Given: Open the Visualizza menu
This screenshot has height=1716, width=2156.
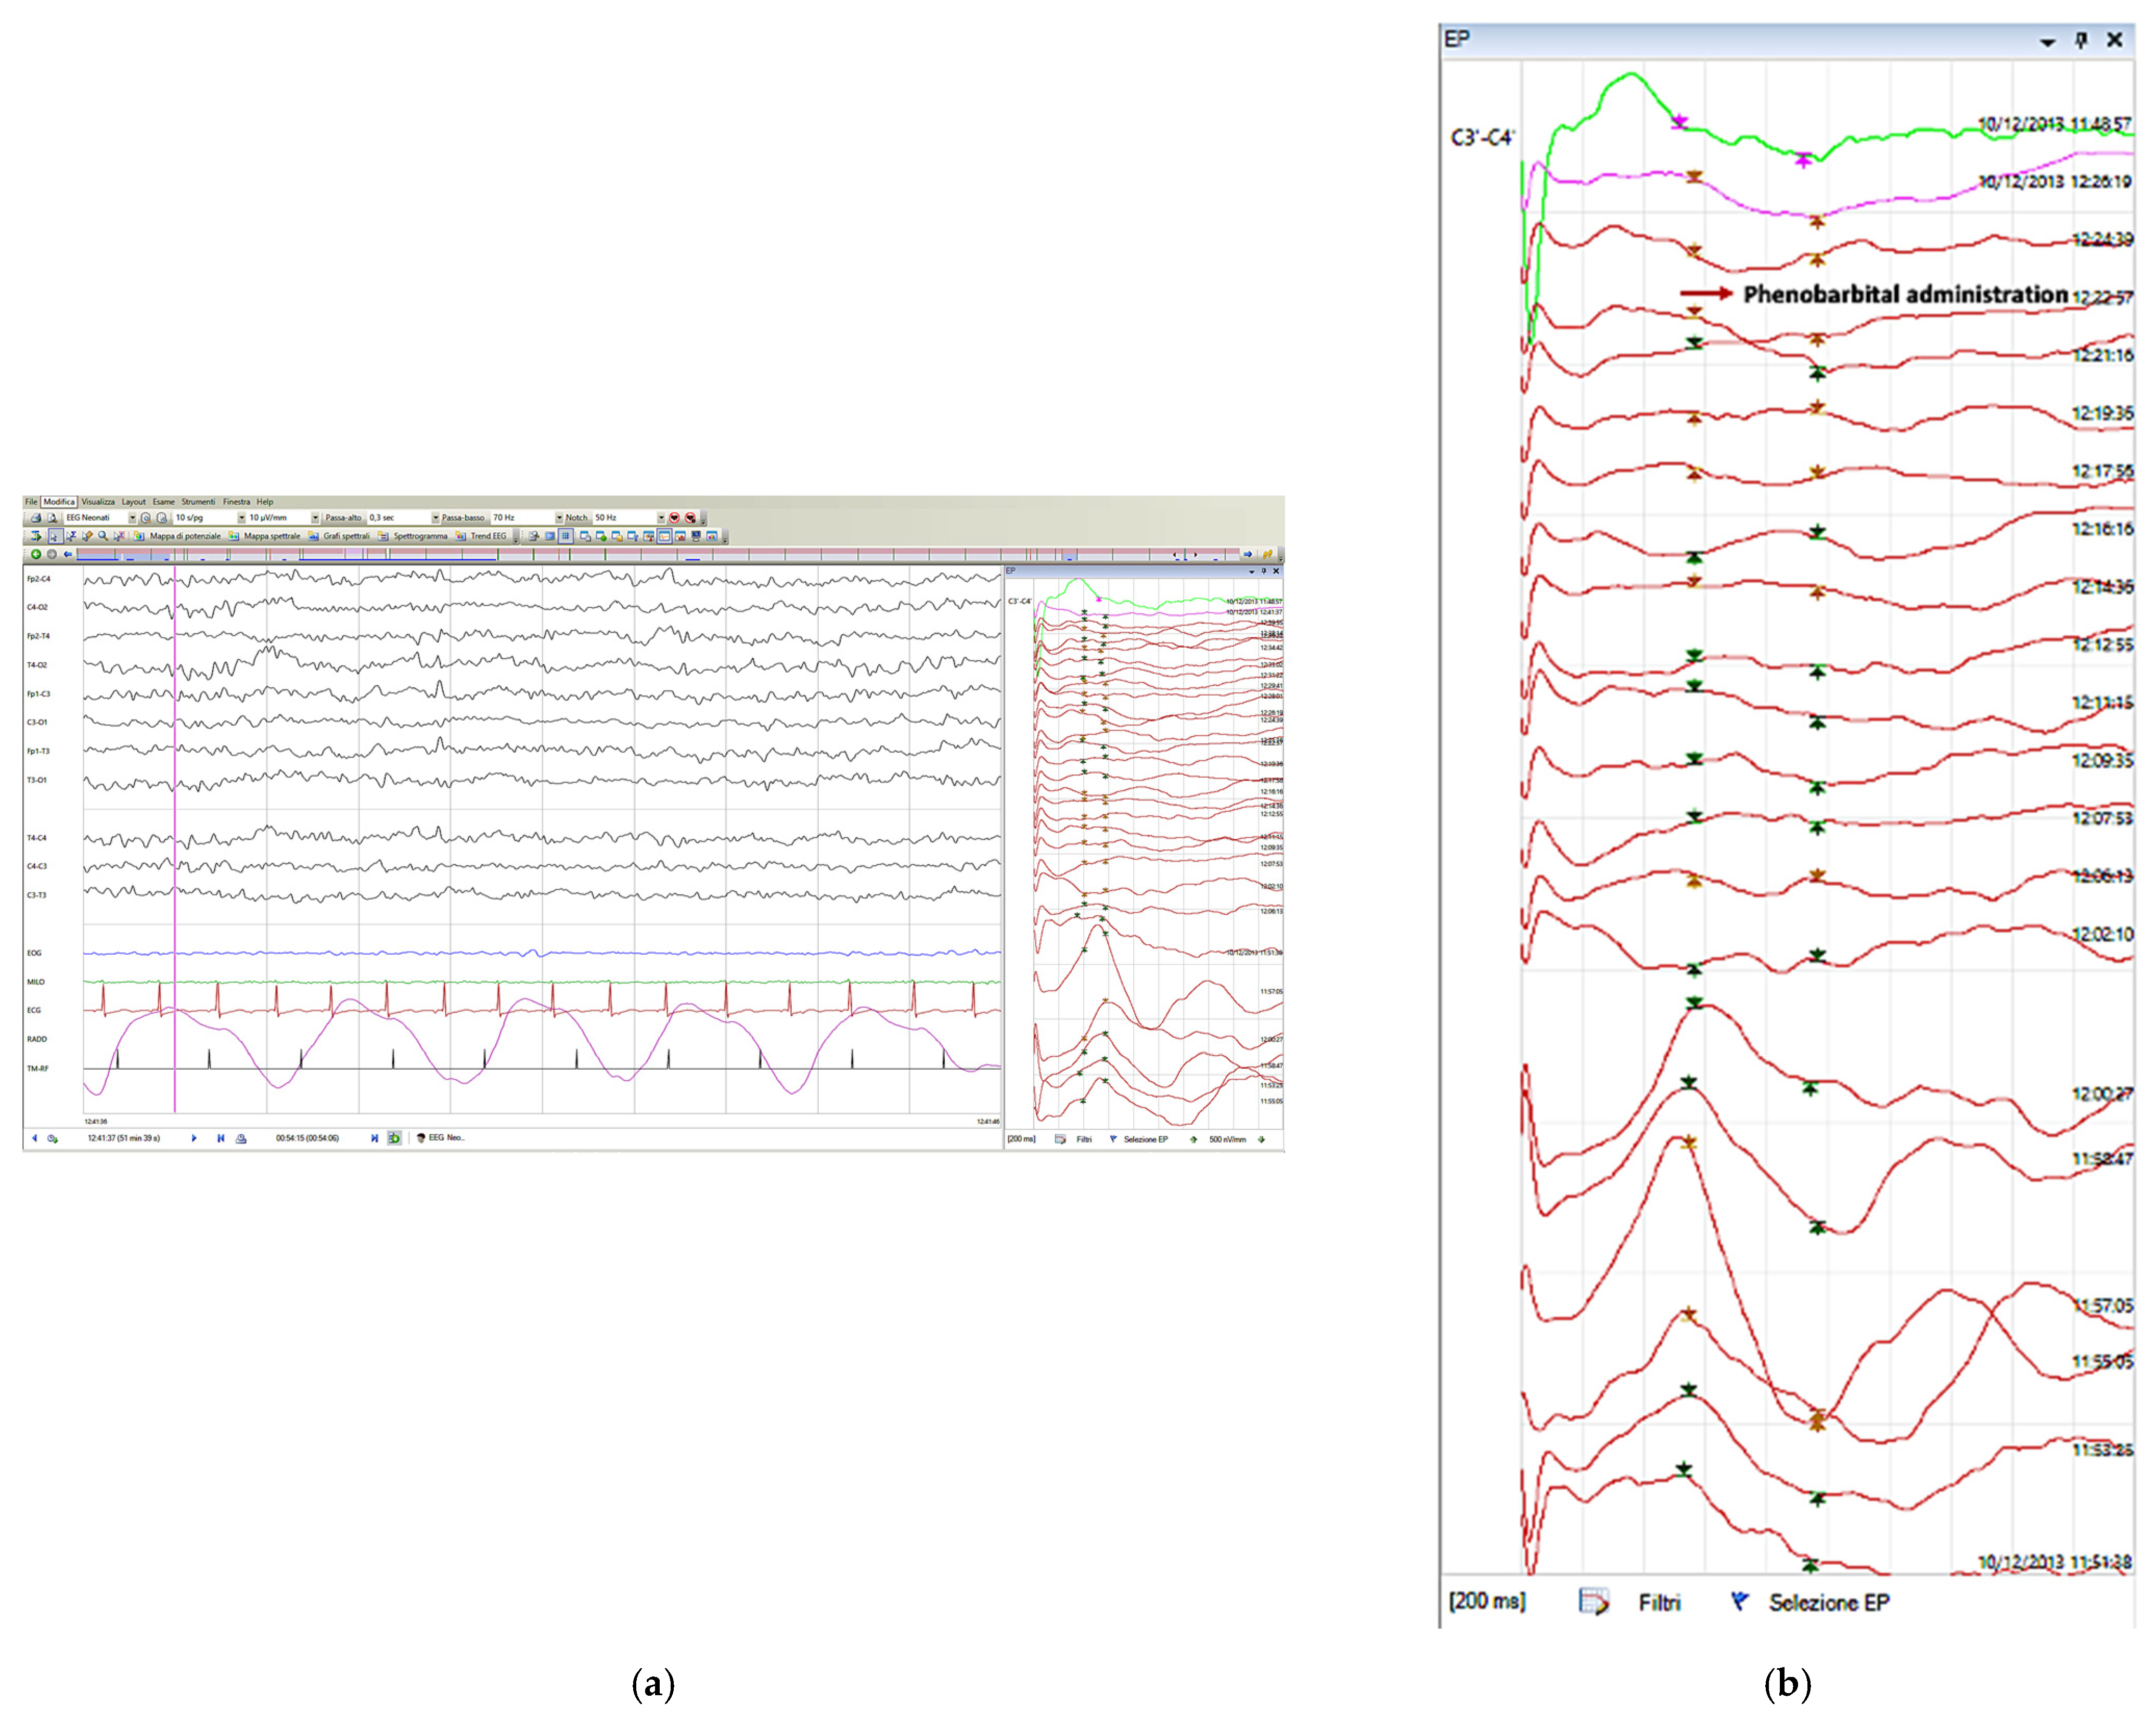Looking at the screenshot, I should (x=97, y=502).
